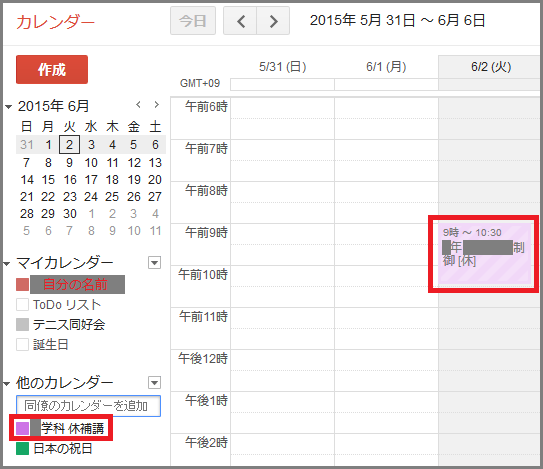Collapse the 他のカレンダー section
543x469 pixels.
[x=7, y=383]
